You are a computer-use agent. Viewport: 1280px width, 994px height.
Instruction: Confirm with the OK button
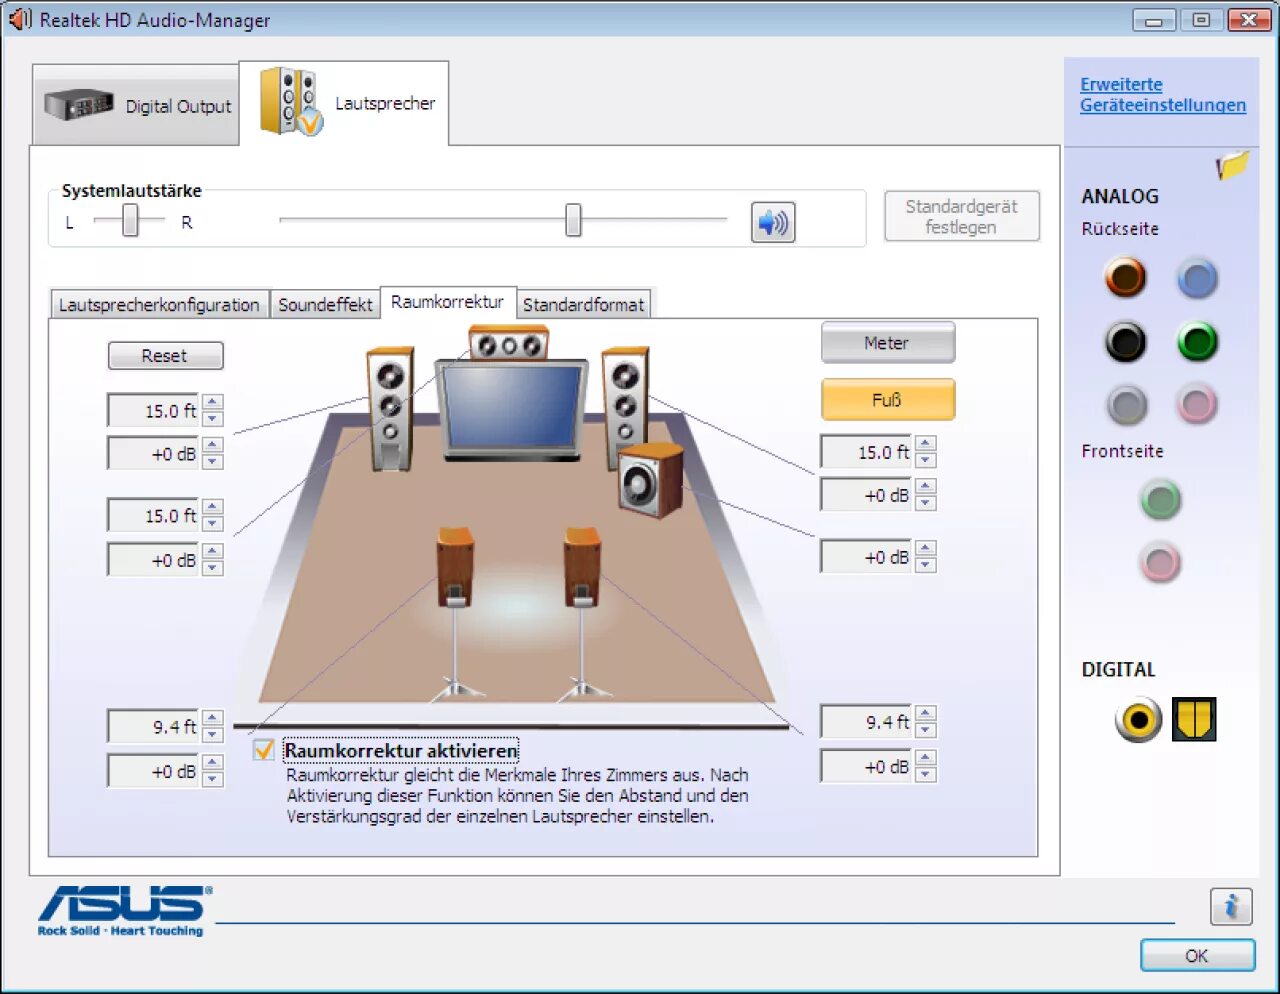point(1197,956)
